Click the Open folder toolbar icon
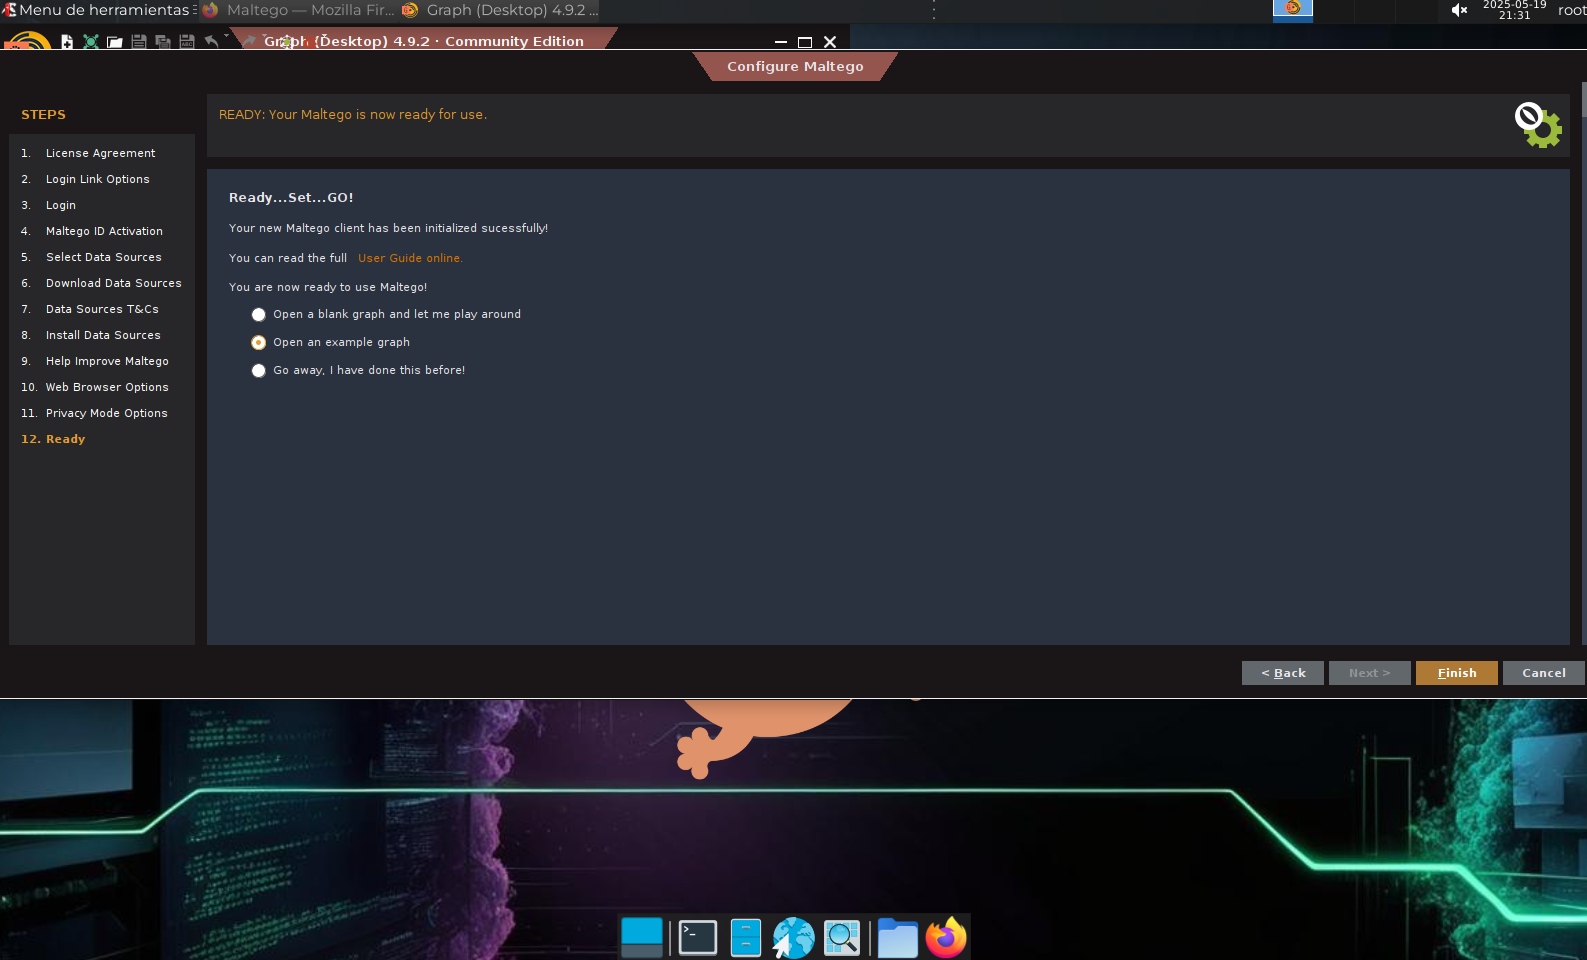Image resolution: width=1587 pixels, height=960 pixels. (x=115, y=42)
